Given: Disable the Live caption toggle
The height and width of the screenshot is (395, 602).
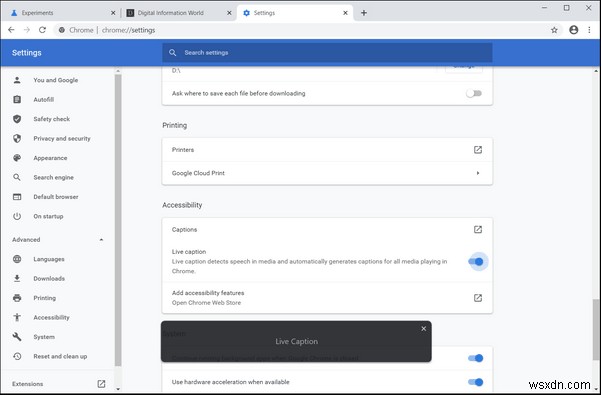Looking at the screenshot, I should 476,261.
